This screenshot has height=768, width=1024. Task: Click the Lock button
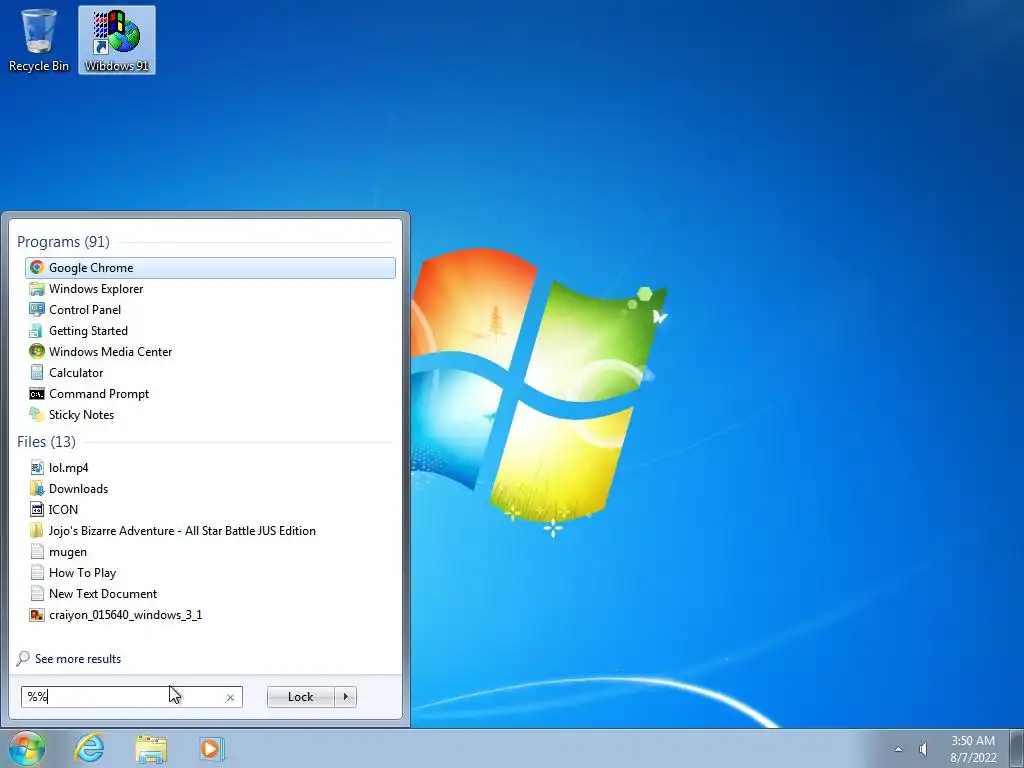[x=300, y=697]
